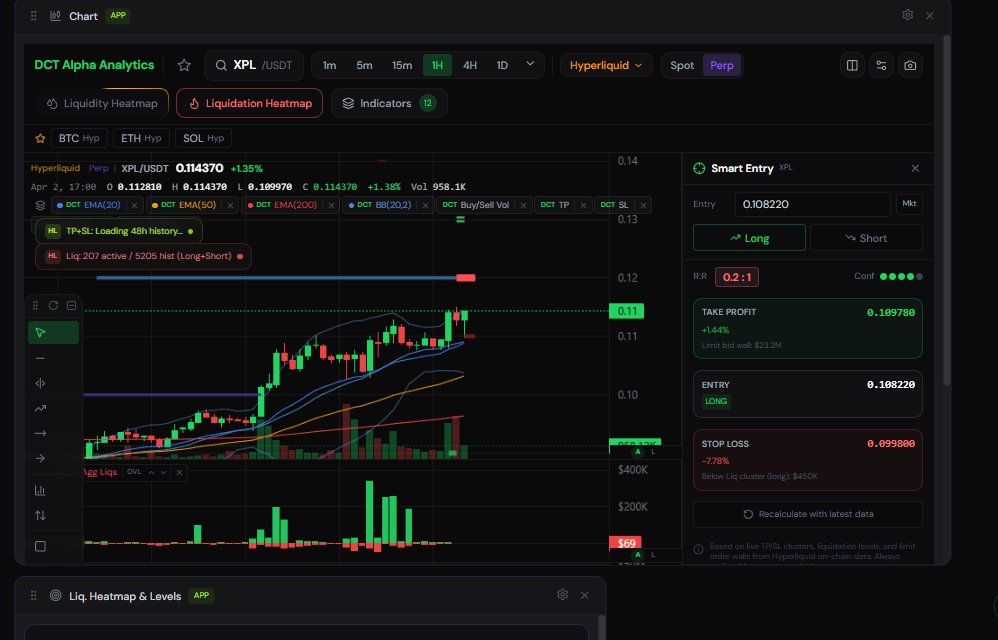
Task: Grab the drawing toolbar drag handle
Action: click(x=36, y=305)
